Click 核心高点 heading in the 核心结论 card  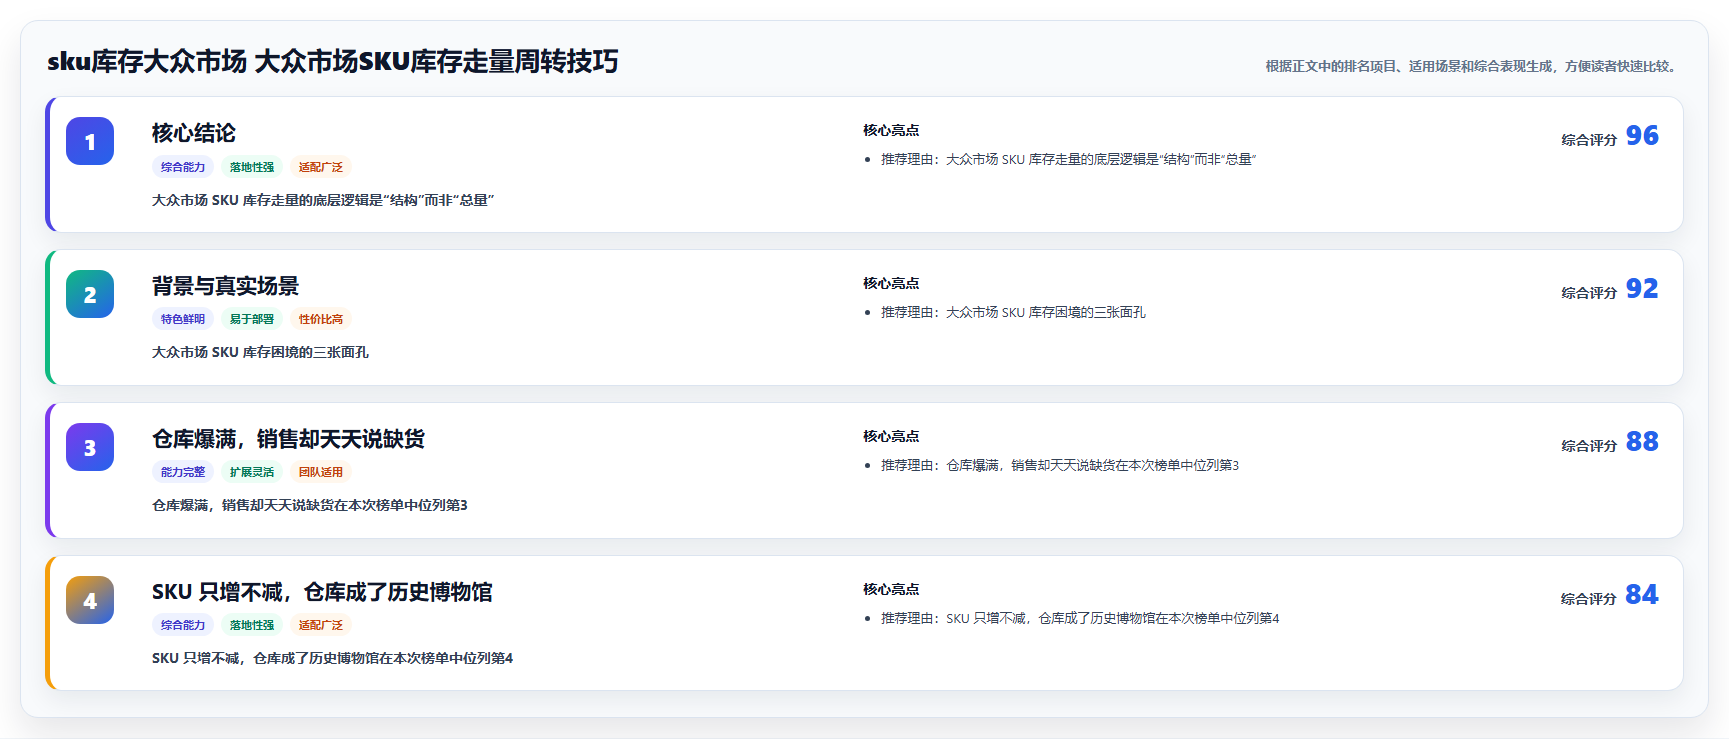(x=891, y=130)
